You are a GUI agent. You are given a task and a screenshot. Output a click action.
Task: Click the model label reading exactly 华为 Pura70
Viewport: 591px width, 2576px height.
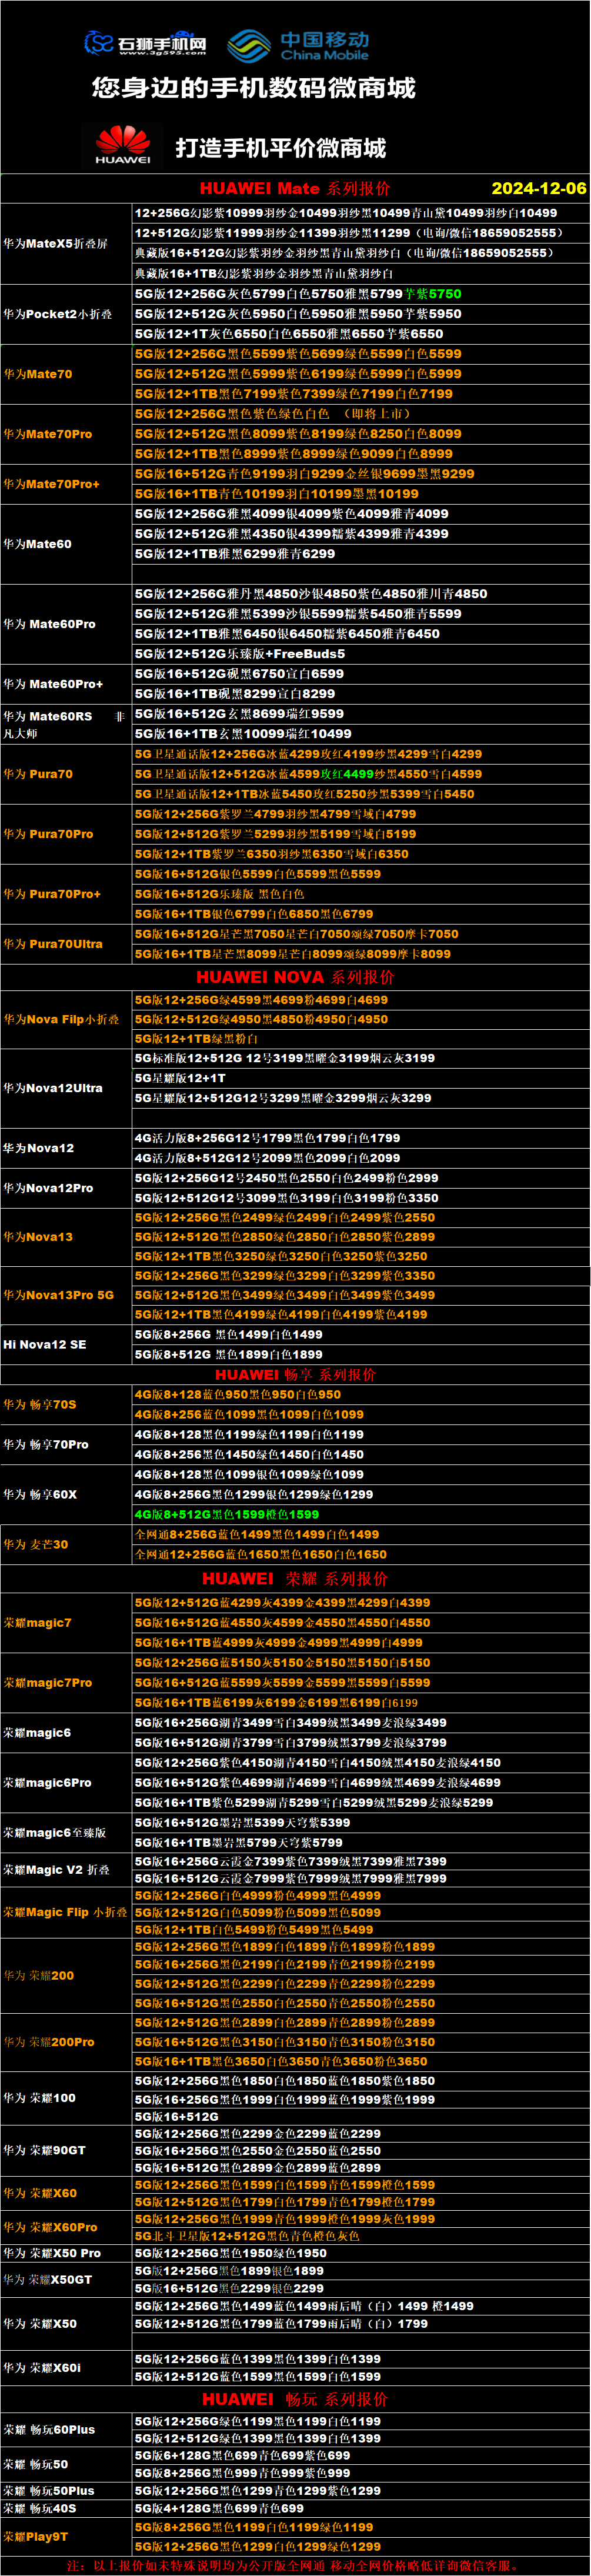click(x=38, y=774)
